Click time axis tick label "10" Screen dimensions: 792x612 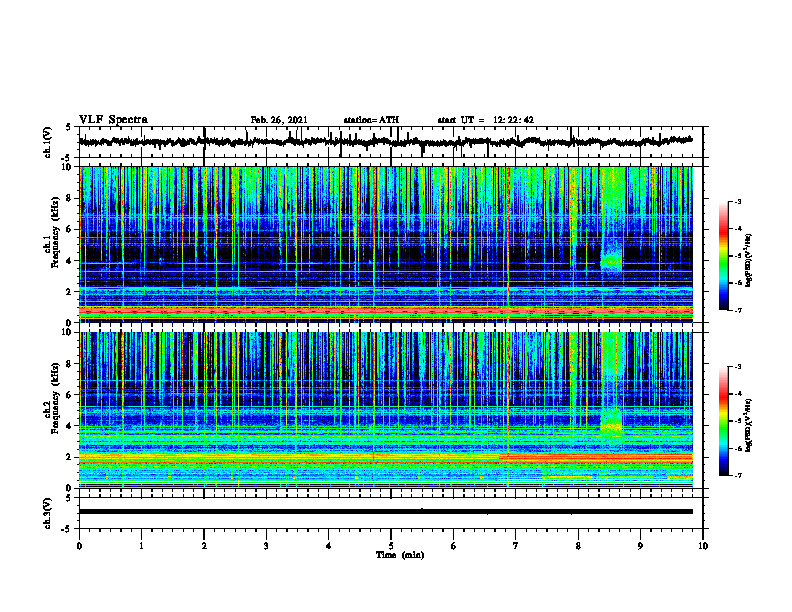(703, 546)
